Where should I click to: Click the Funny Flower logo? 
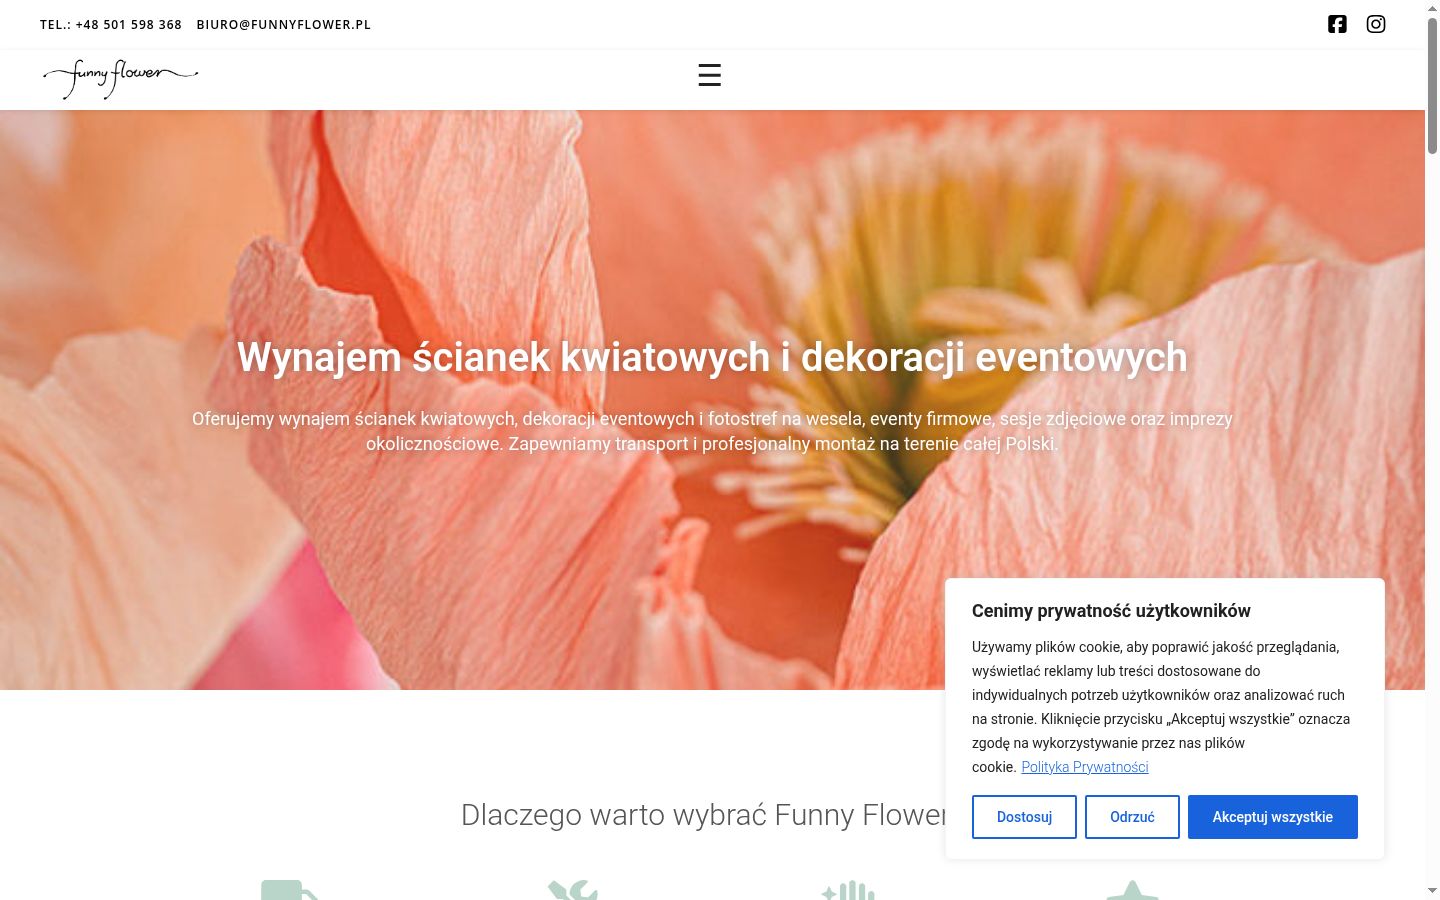point(120,79)
